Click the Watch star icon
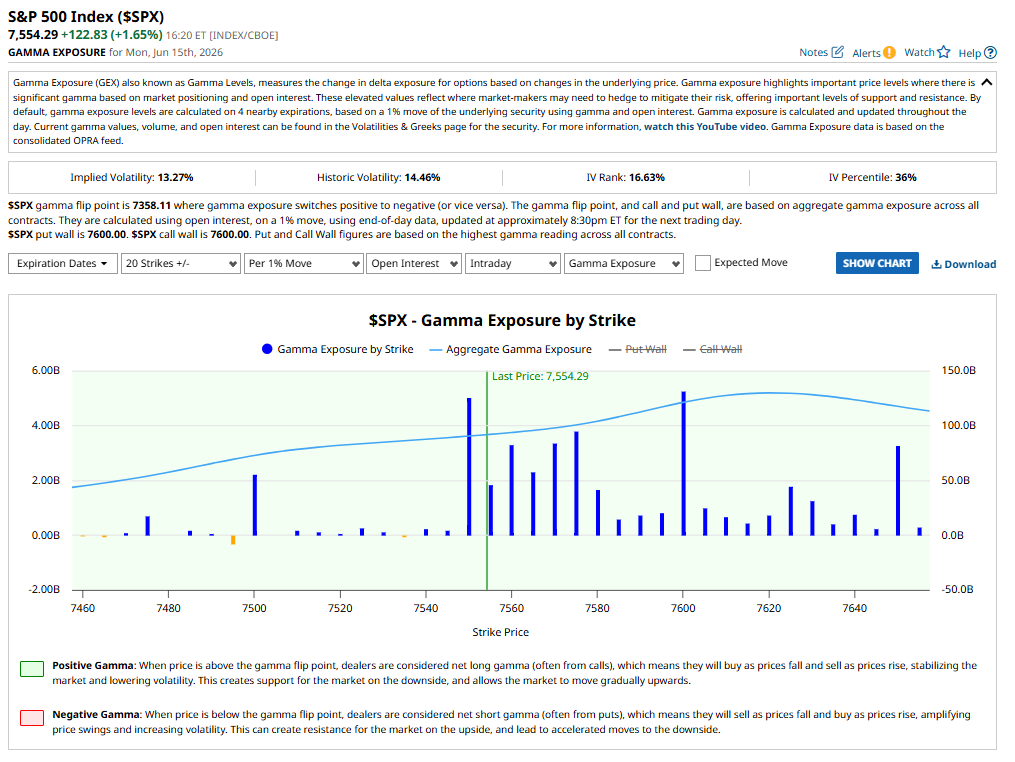Viewport: 1015px width, 762px height. coord(944,52)
